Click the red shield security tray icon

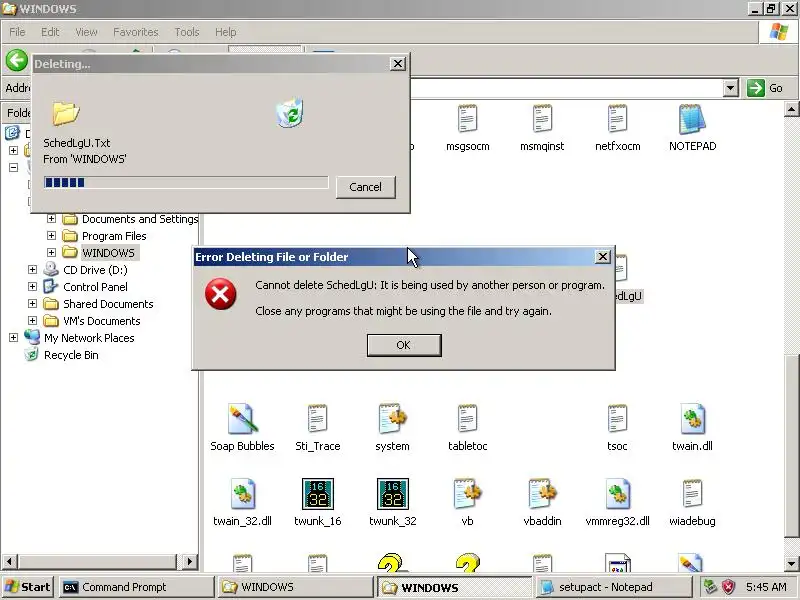coord(729,587)
